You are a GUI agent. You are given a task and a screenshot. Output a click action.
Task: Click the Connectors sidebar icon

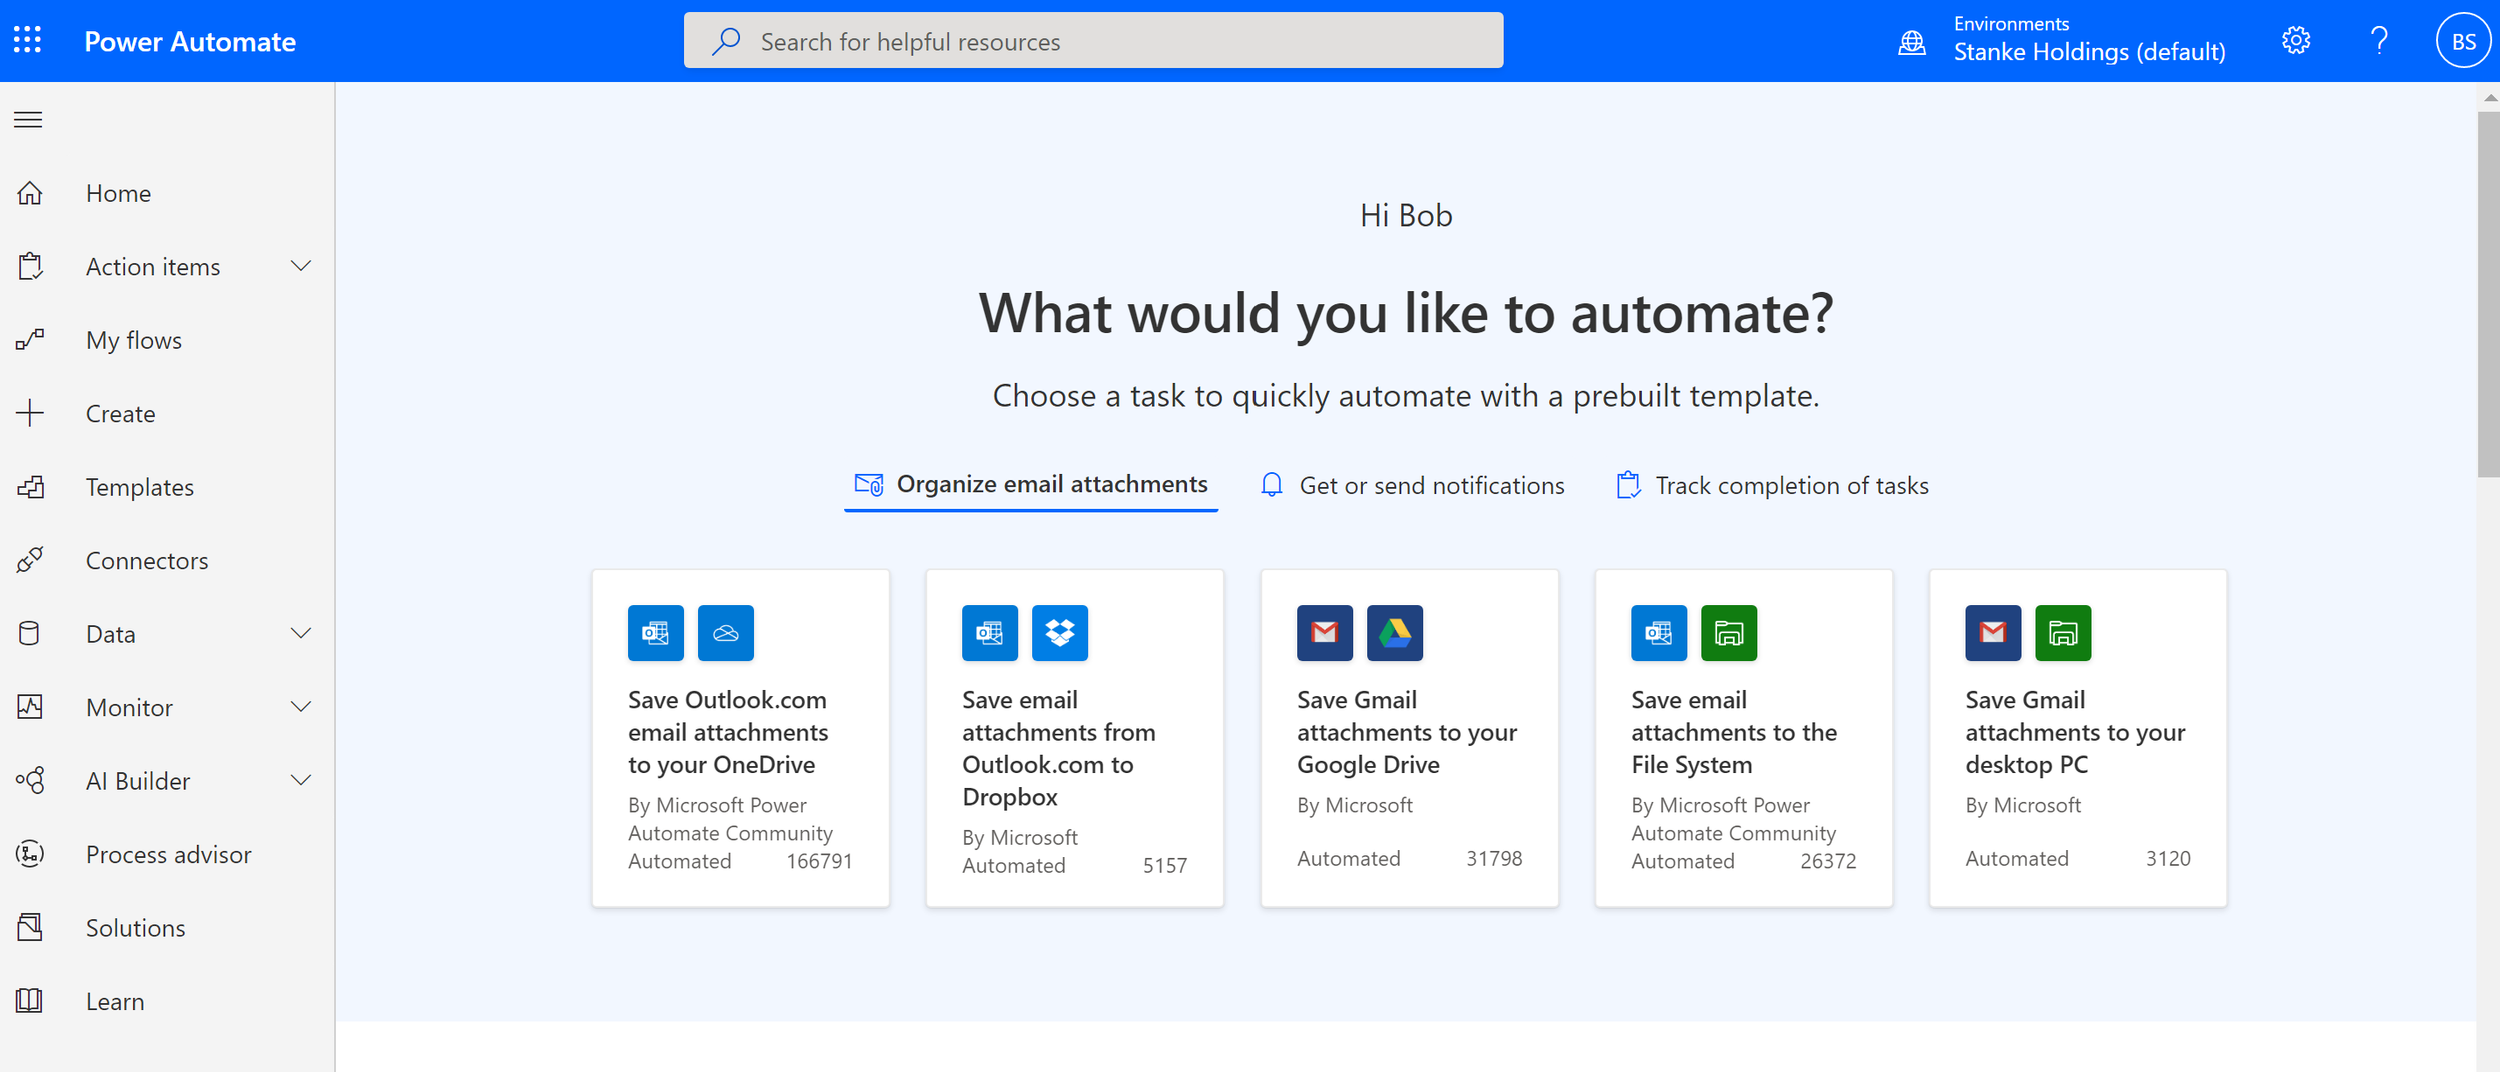pyautogui.click(x=31, y=560)
